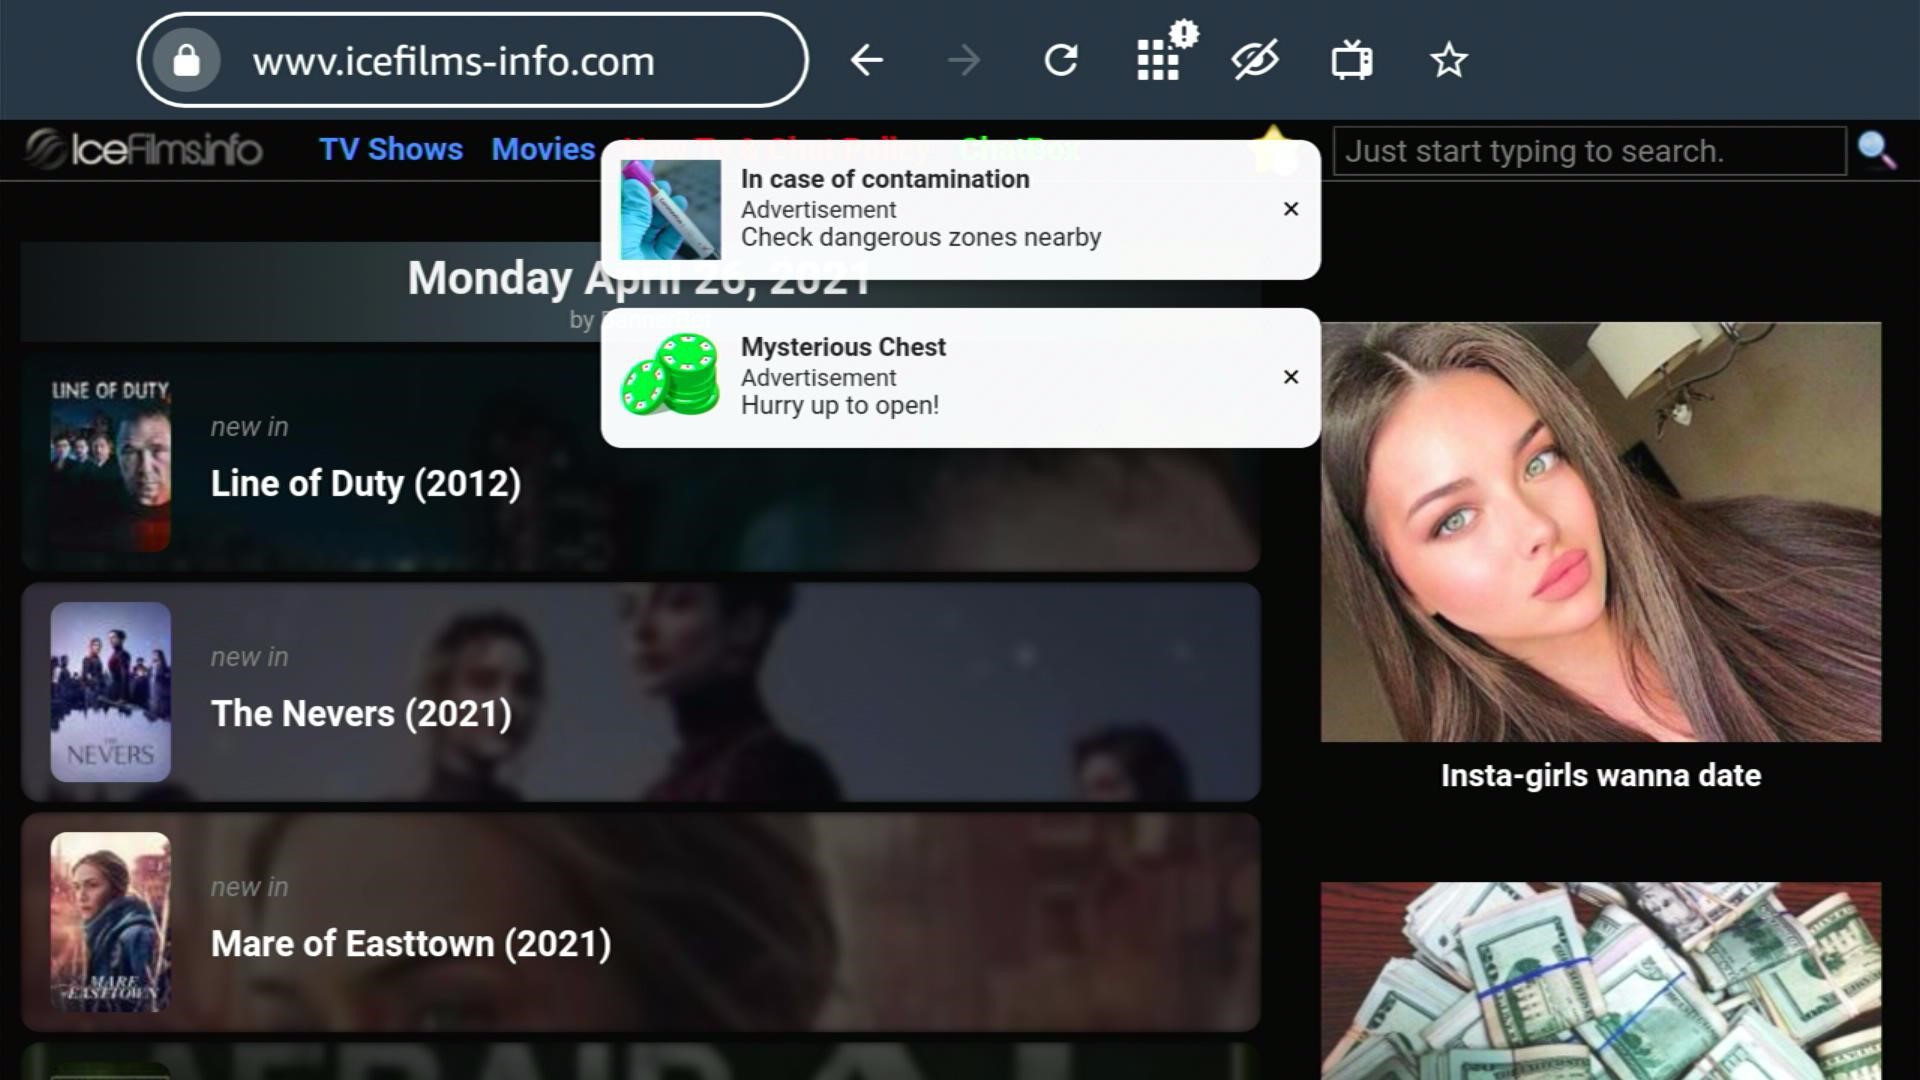Click the magnifying glass search icon

pyautogui.click(x=1876, y=151)
